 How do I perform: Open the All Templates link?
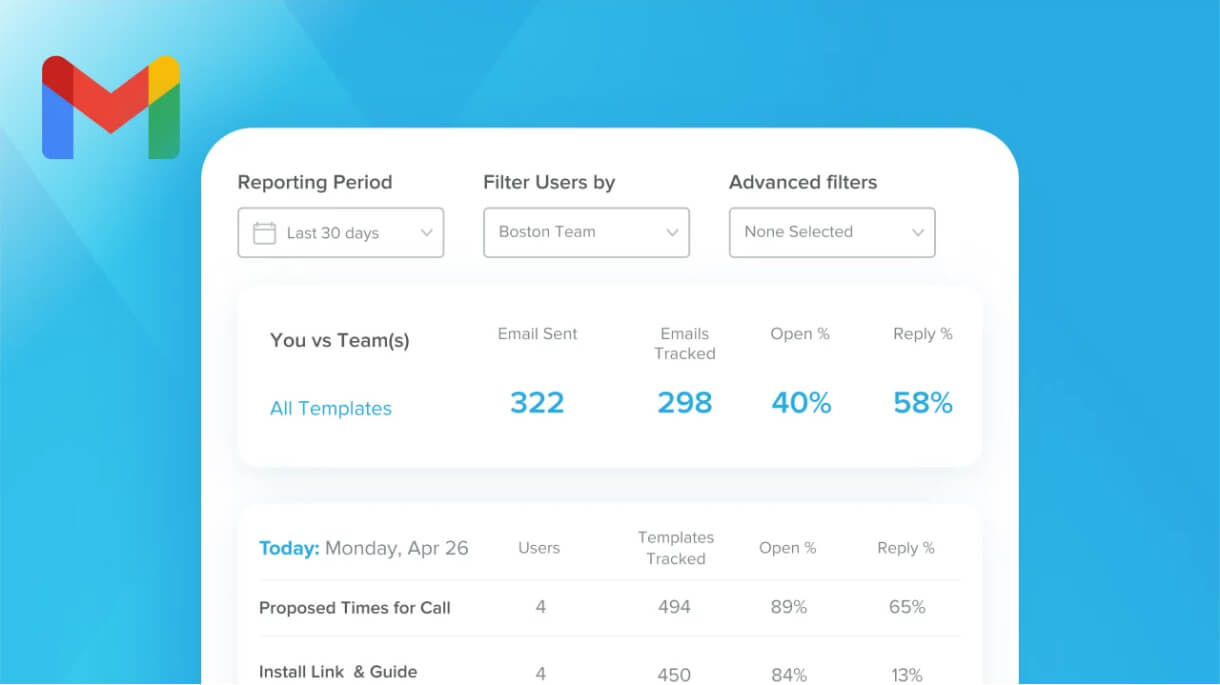tap(331, 408)
